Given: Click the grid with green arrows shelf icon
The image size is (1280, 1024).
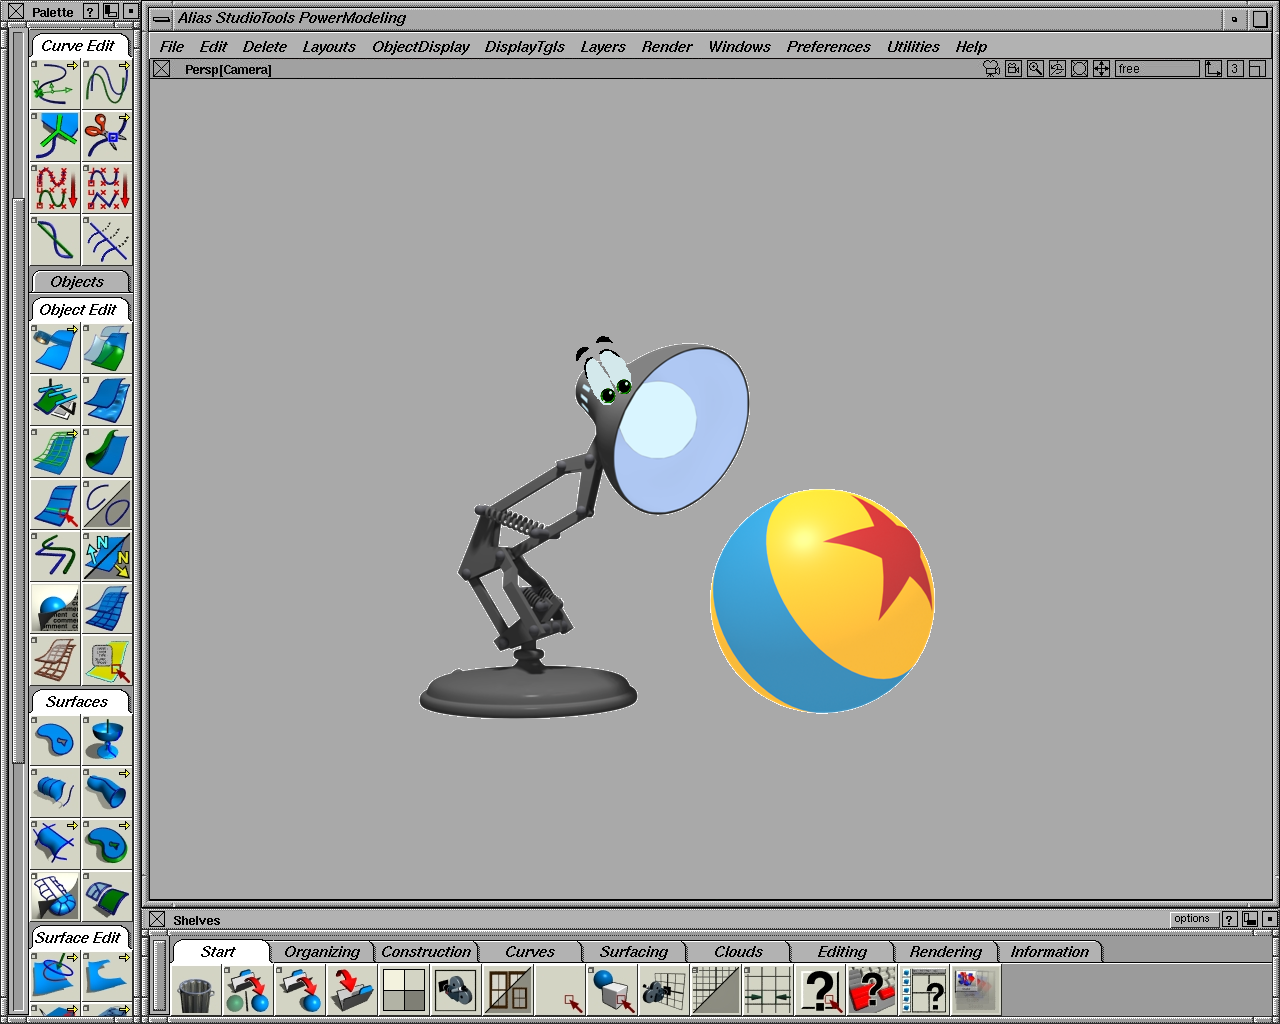Looking at the screenshot, I should pos(768,990).
